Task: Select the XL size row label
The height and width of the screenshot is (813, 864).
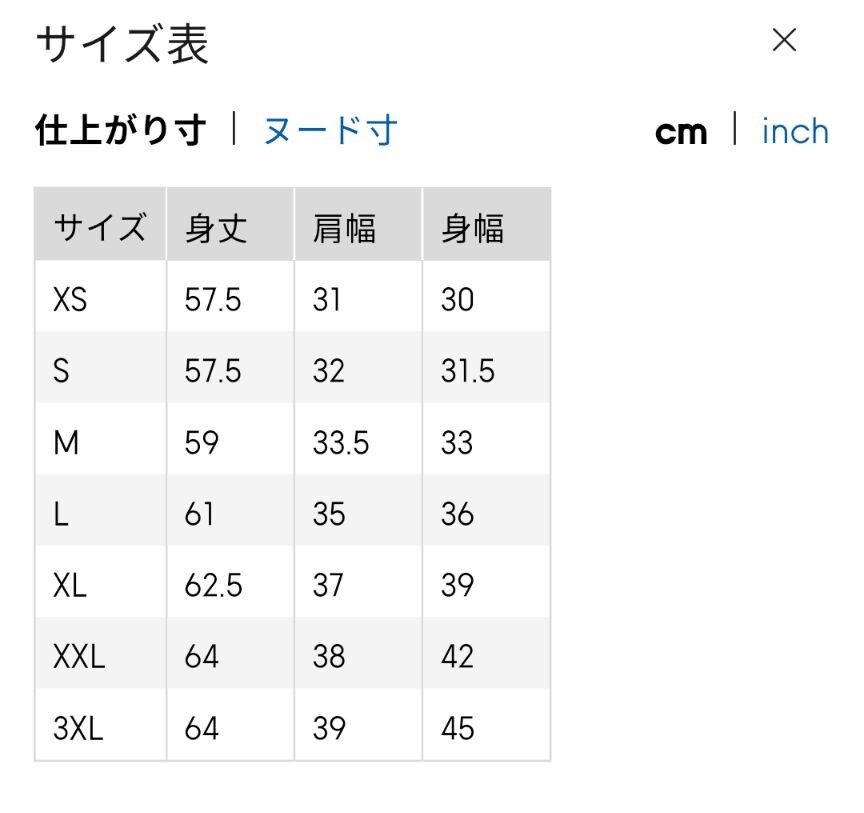Action: (70, 585)
